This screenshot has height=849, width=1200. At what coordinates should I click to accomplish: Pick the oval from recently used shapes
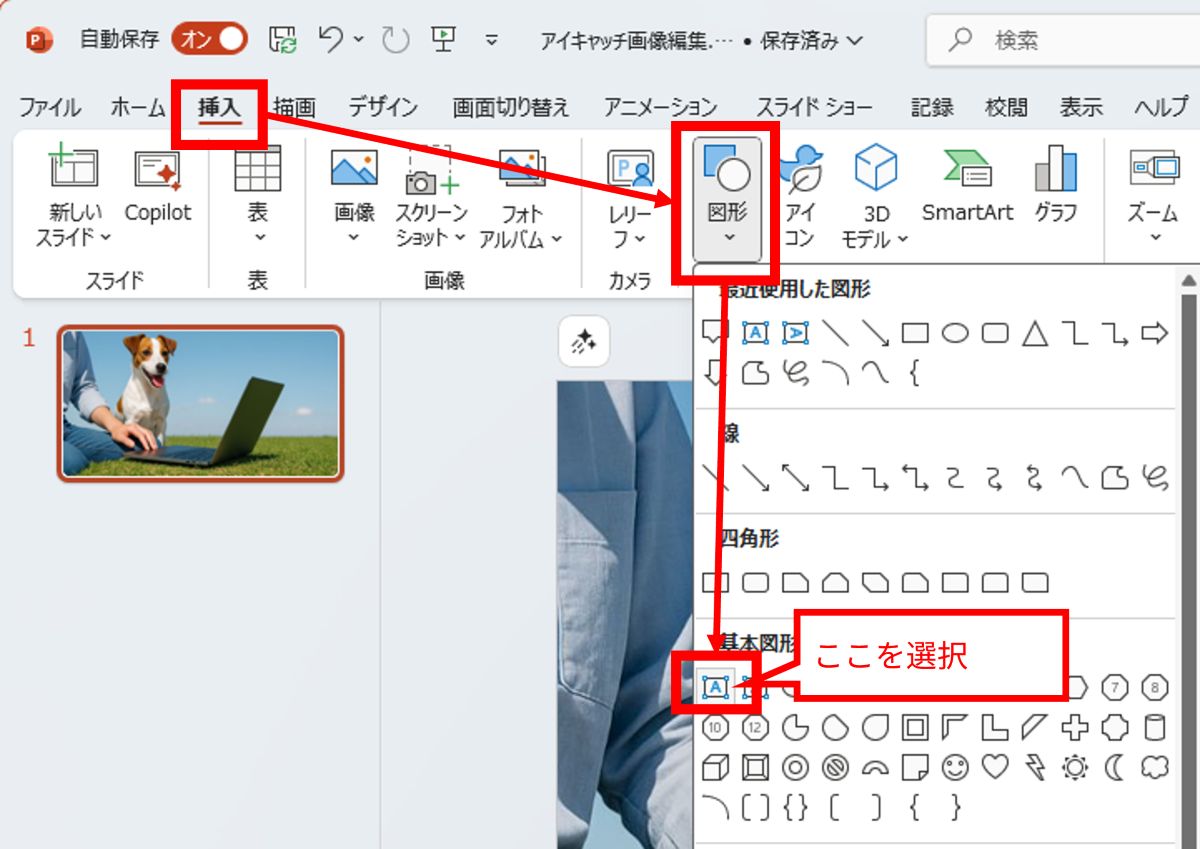(x=955, y=333)
